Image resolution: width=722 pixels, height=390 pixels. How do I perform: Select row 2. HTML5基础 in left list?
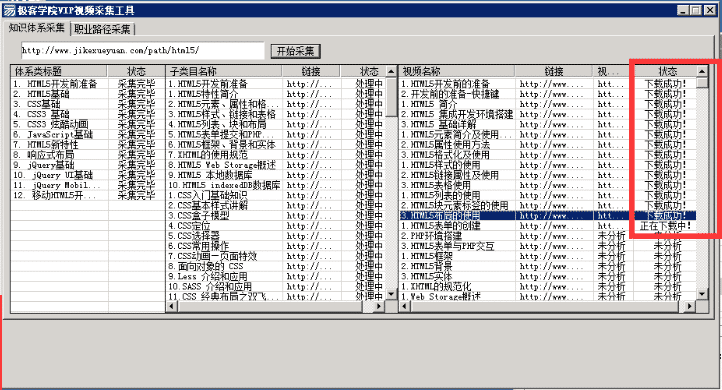[x=87, y=94]
